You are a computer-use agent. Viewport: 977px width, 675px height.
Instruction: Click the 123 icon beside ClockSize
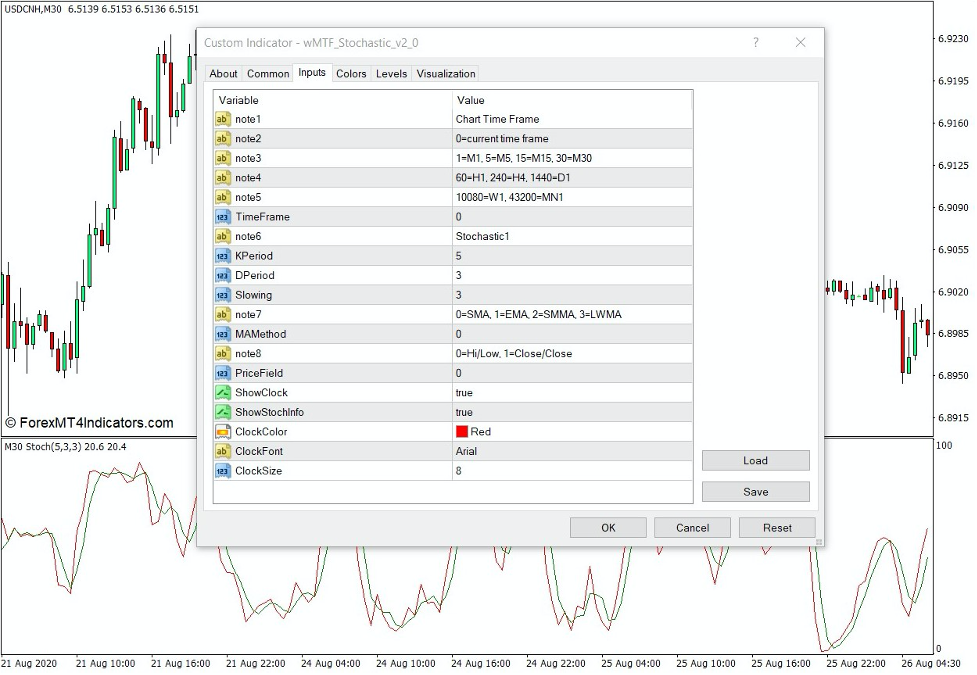point(222,470)
